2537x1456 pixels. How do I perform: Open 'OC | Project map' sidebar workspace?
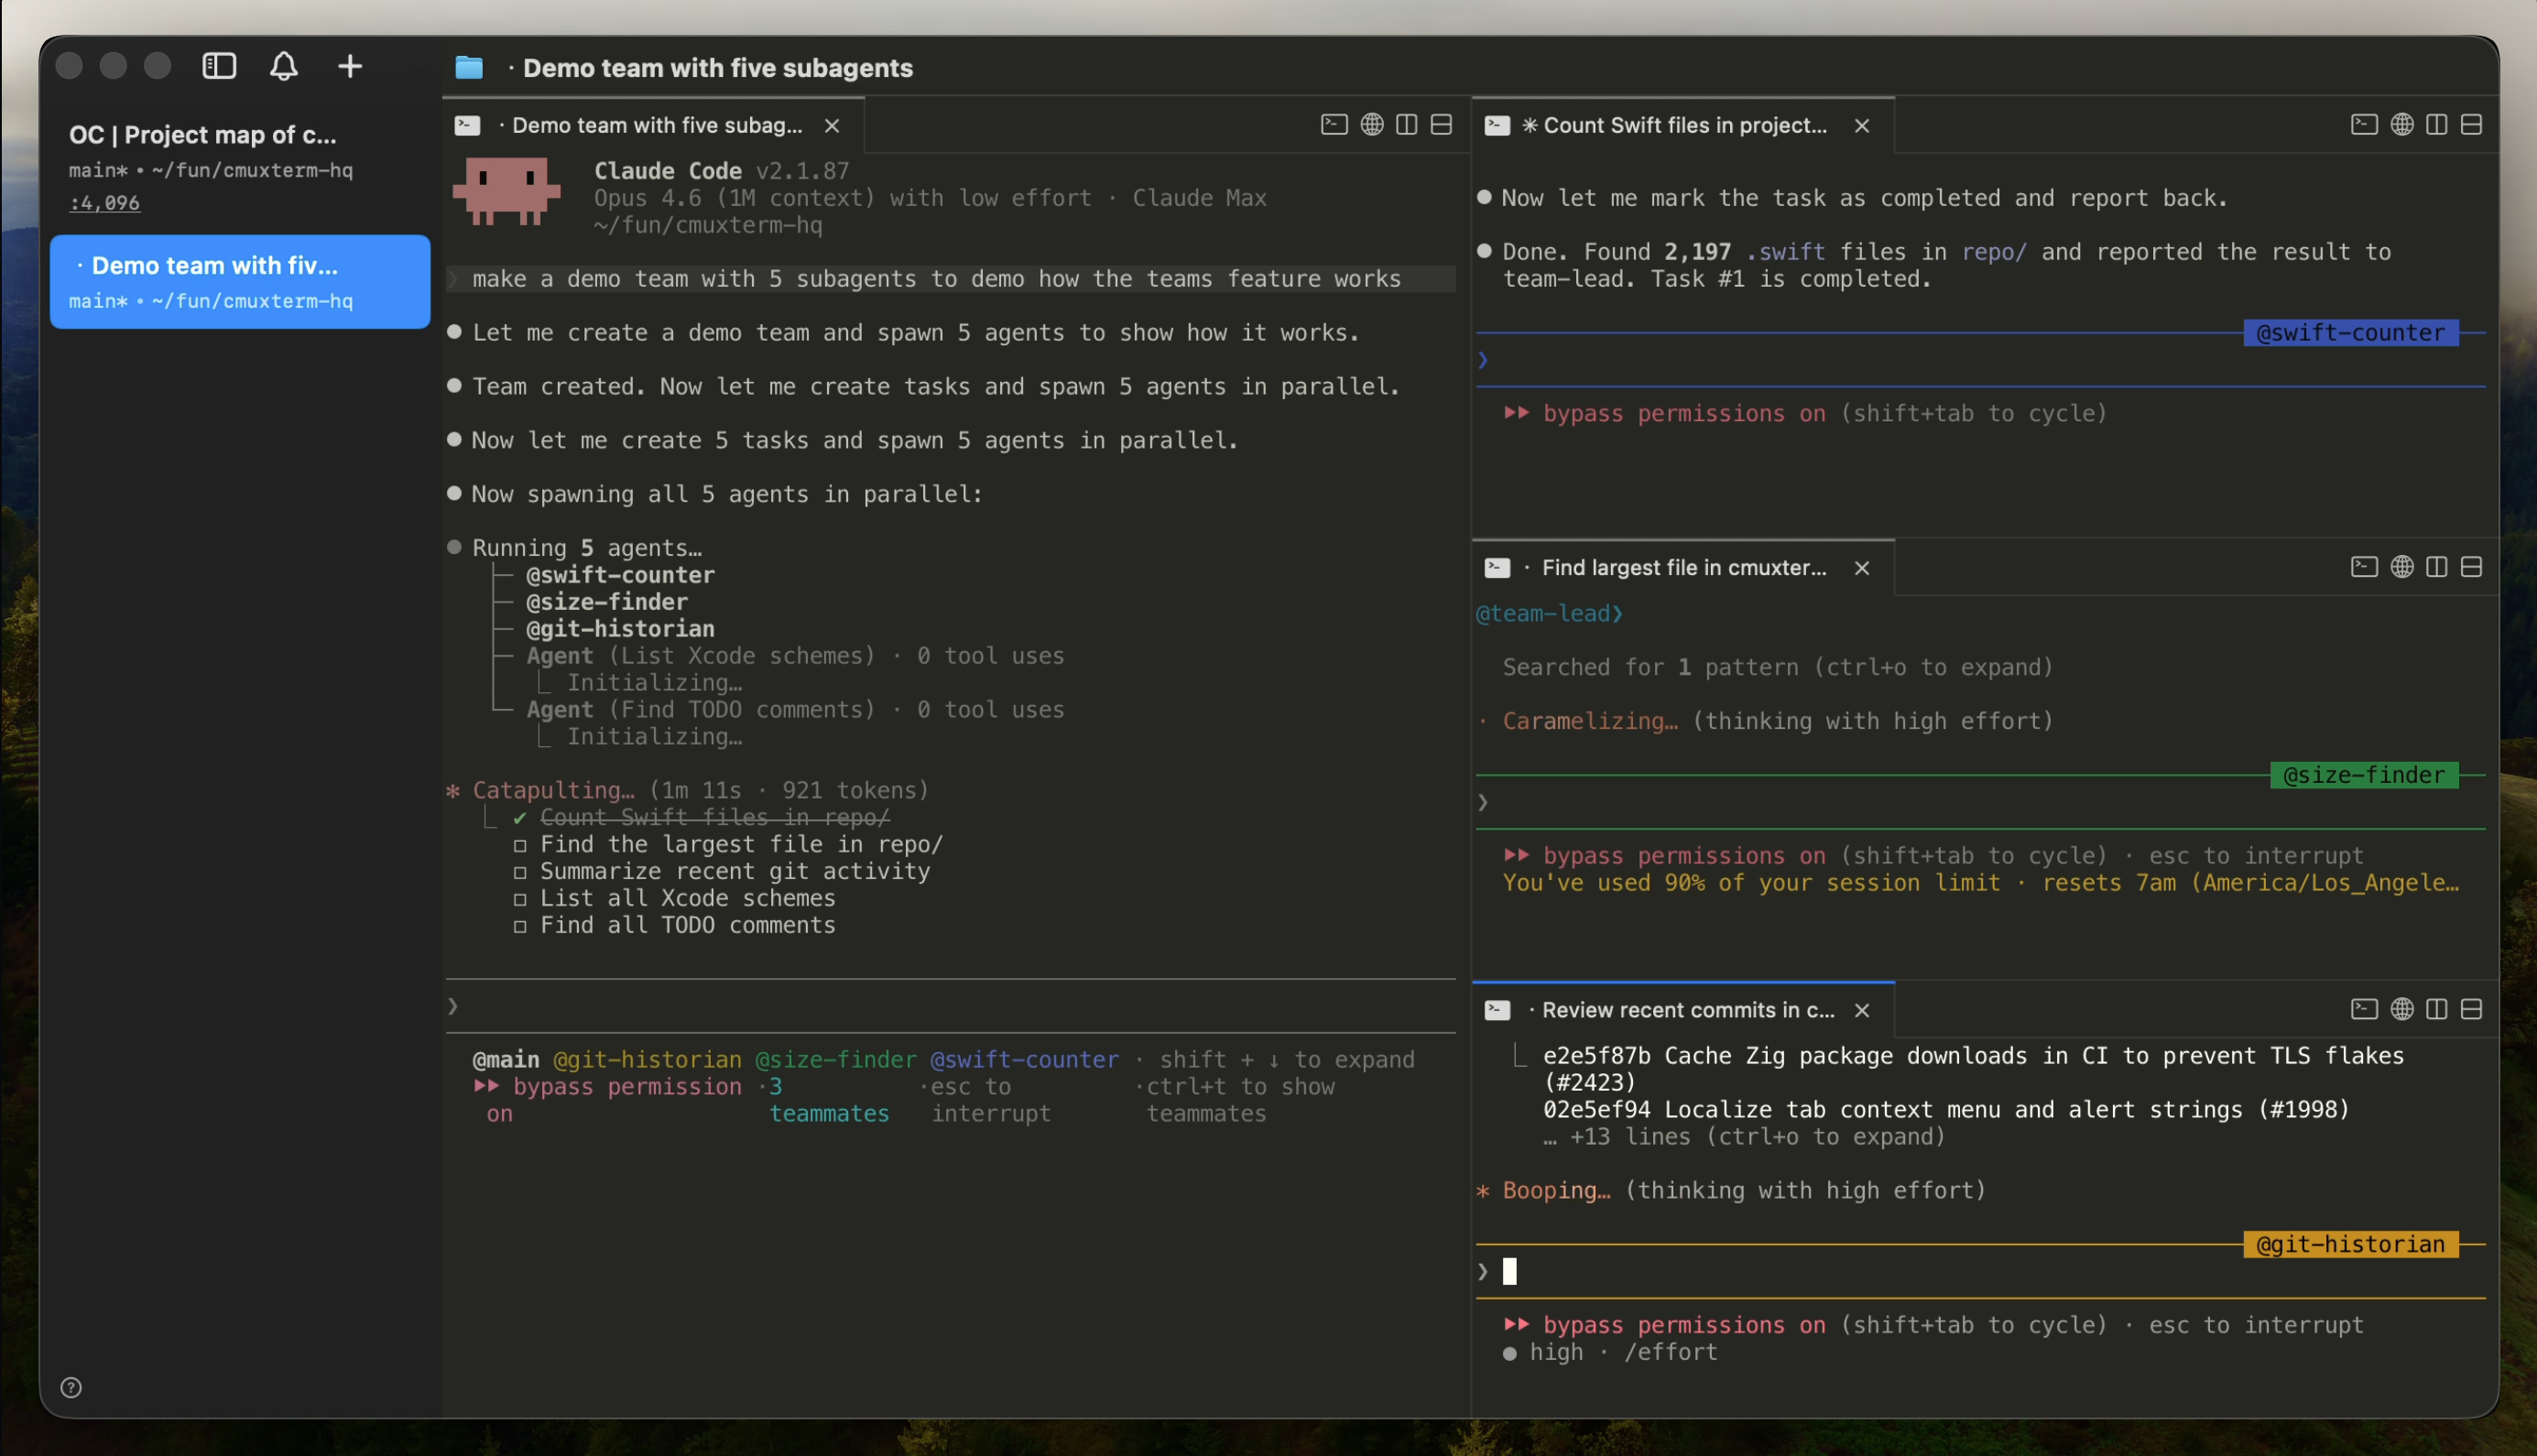(x=202, y=135)
